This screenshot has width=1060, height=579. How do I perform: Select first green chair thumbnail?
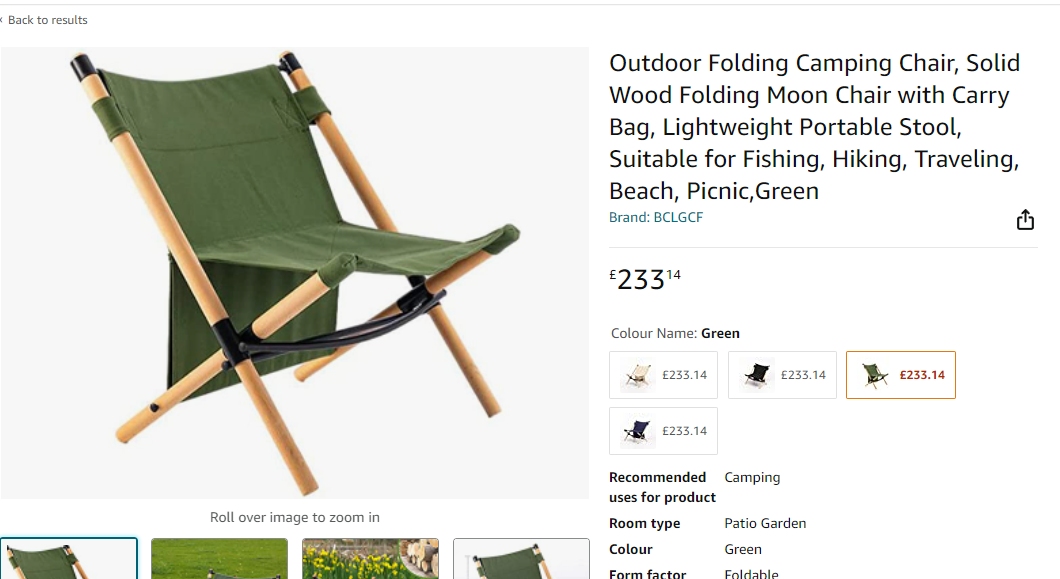click(68, 559)
